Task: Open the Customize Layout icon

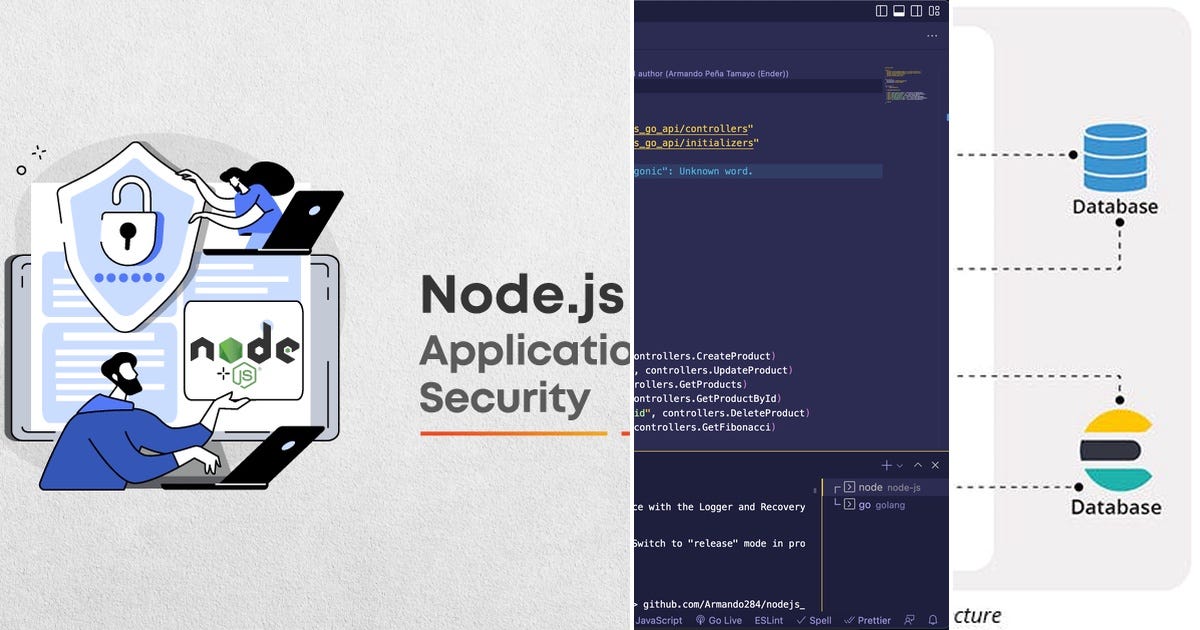Action: (x=935, y=11)
